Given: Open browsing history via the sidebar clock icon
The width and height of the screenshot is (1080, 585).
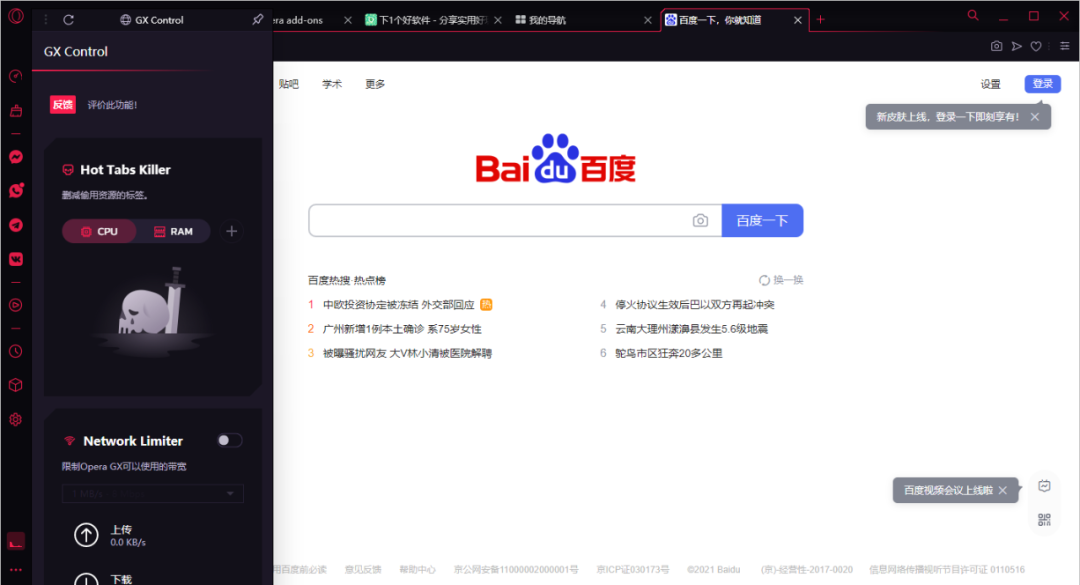Looking at the screenshot, I should coord(14,350).
